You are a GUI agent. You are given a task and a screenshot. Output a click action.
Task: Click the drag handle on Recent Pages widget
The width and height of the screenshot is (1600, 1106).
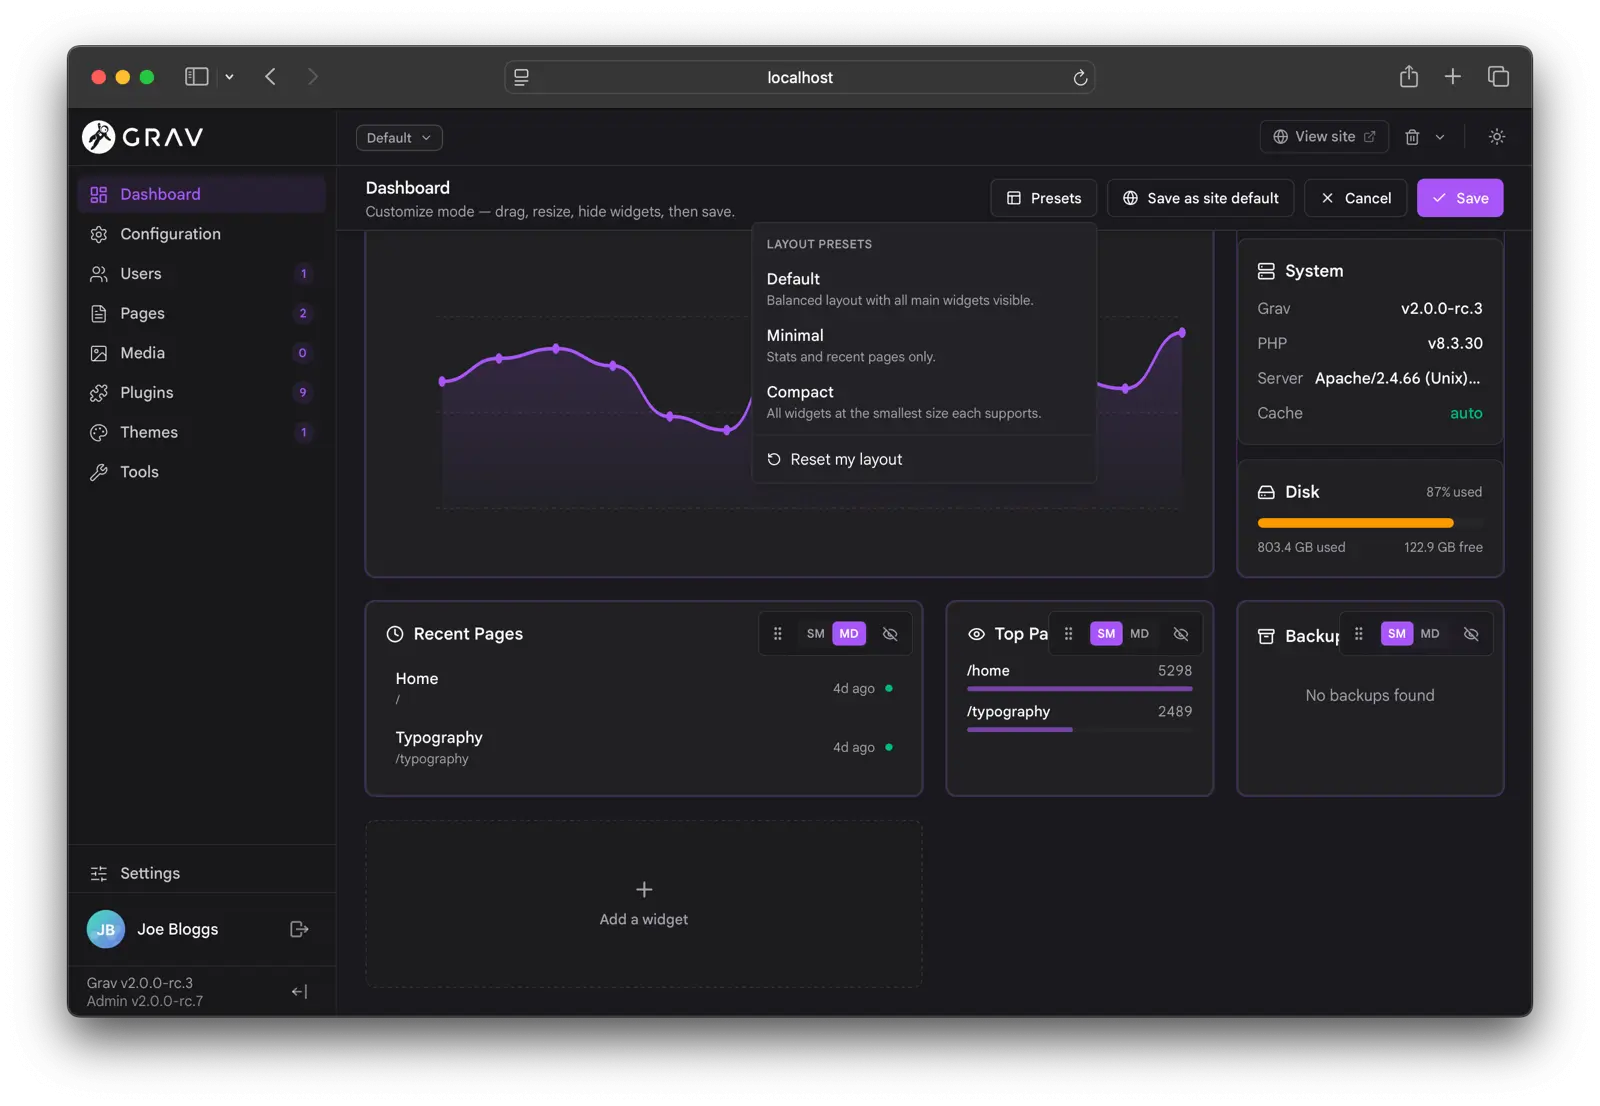778,634
